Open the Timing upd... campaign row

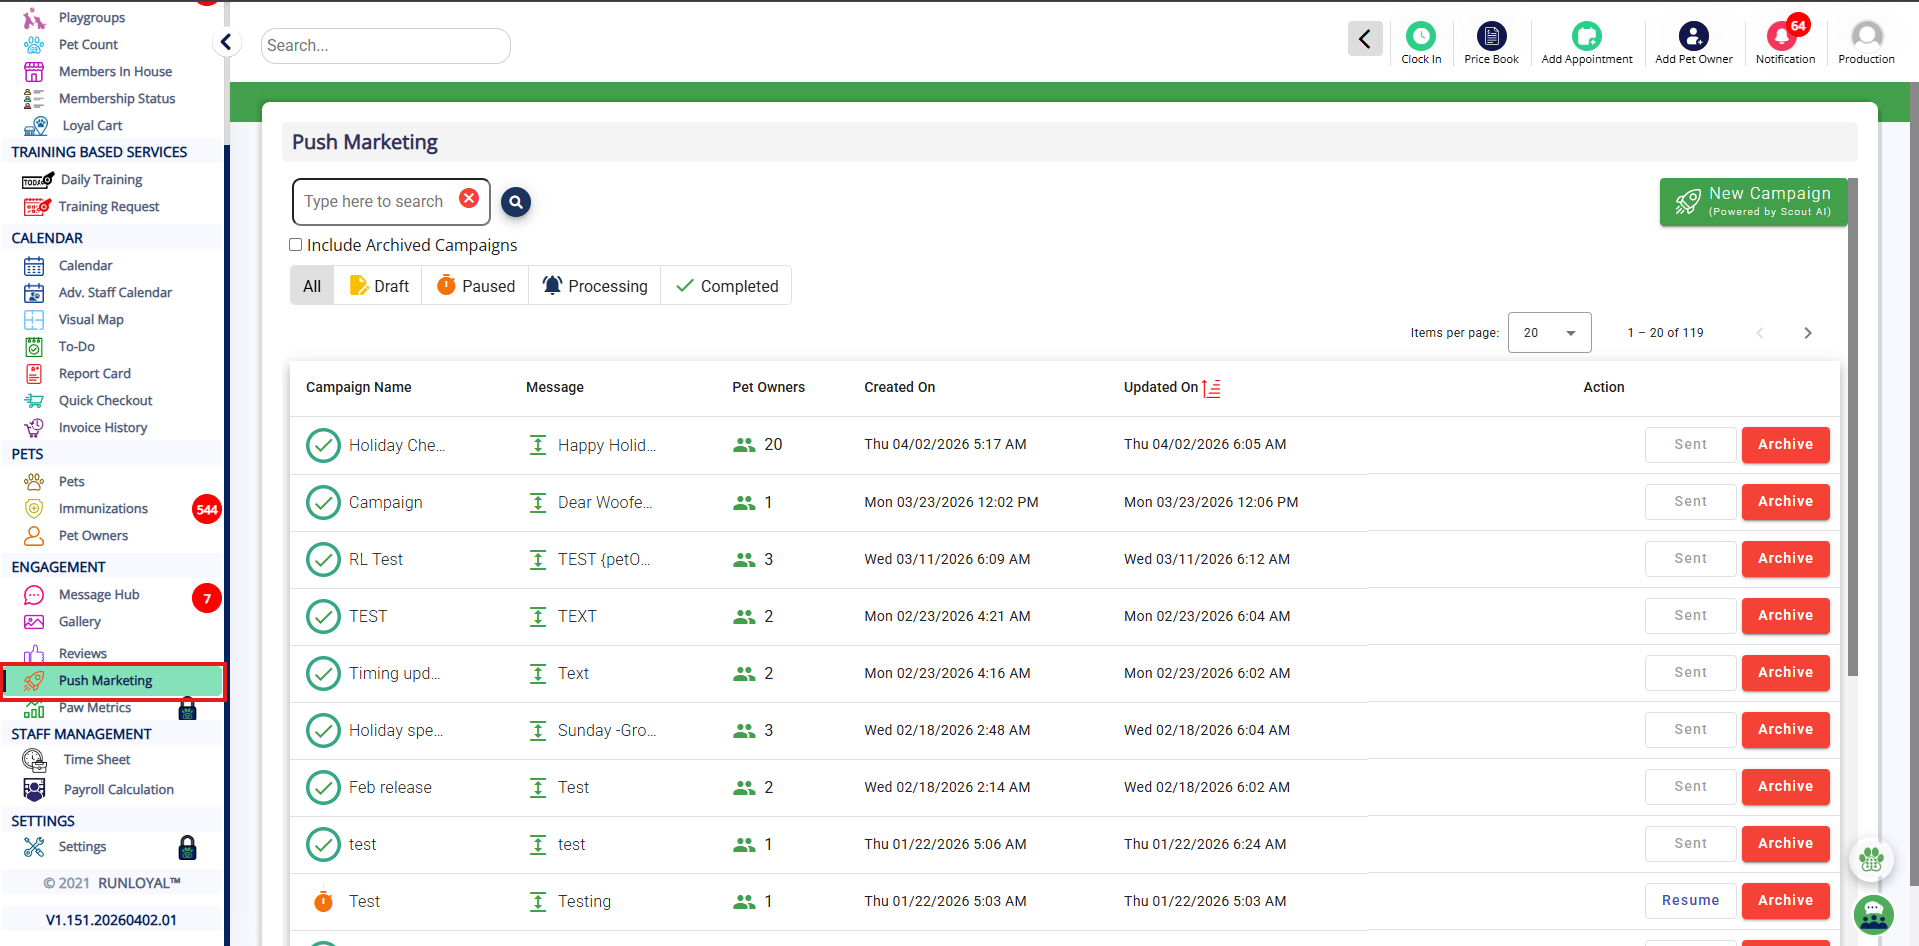(1064, 674)
